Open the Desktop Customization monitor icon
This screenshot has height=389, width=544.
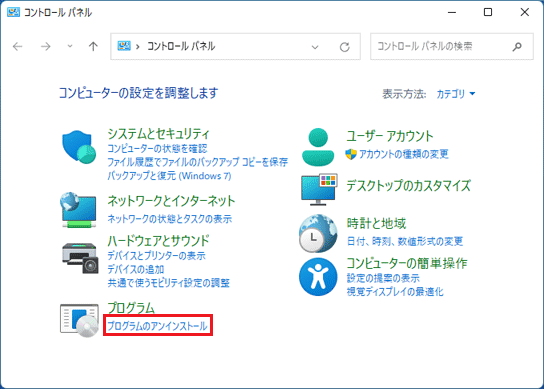319,189
